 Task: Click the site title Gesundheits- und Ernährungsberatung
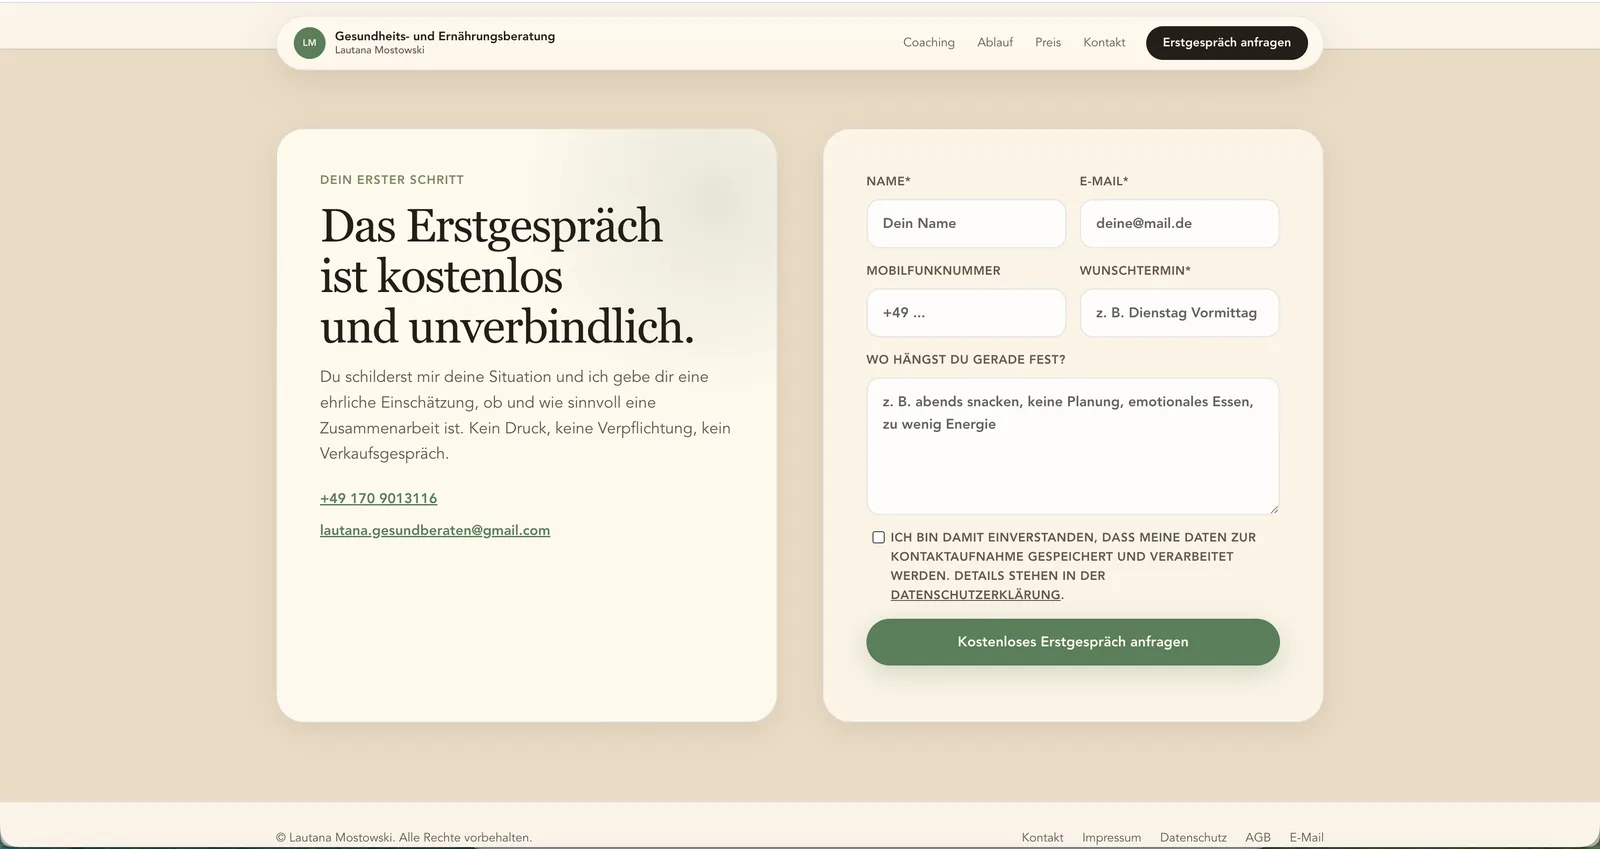pos(445,36)
